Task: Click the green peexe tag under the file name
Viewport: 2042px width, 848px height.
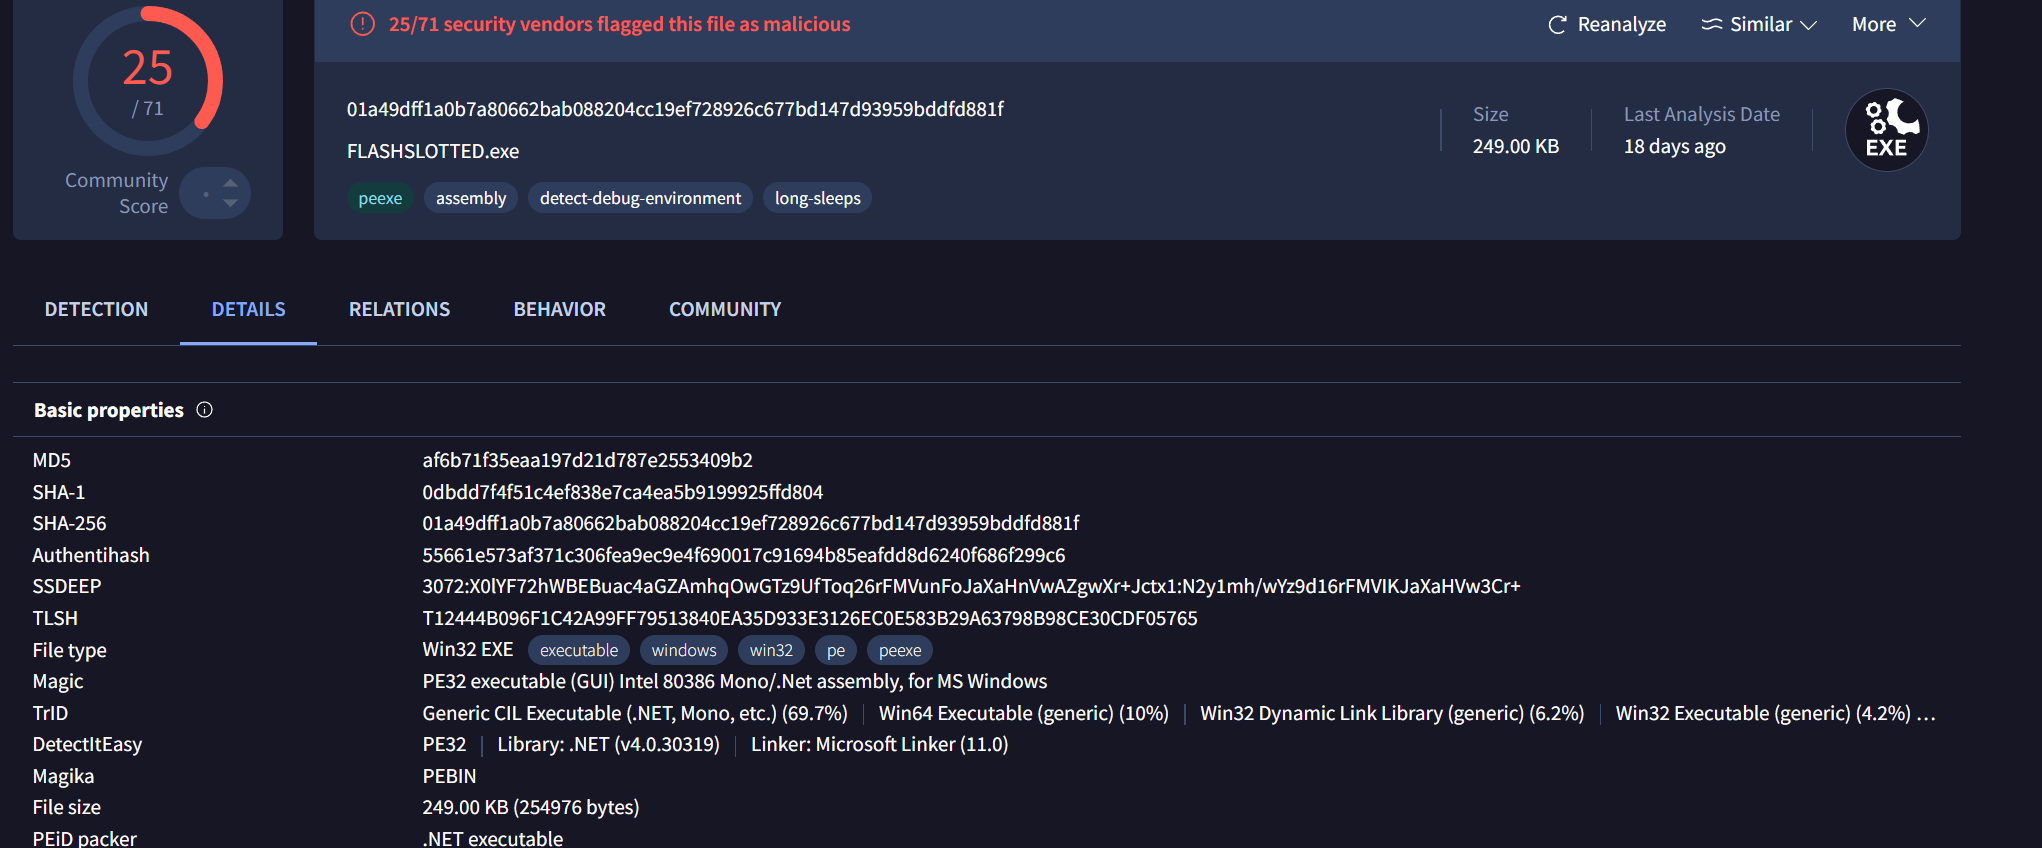Action: [380, 198]
